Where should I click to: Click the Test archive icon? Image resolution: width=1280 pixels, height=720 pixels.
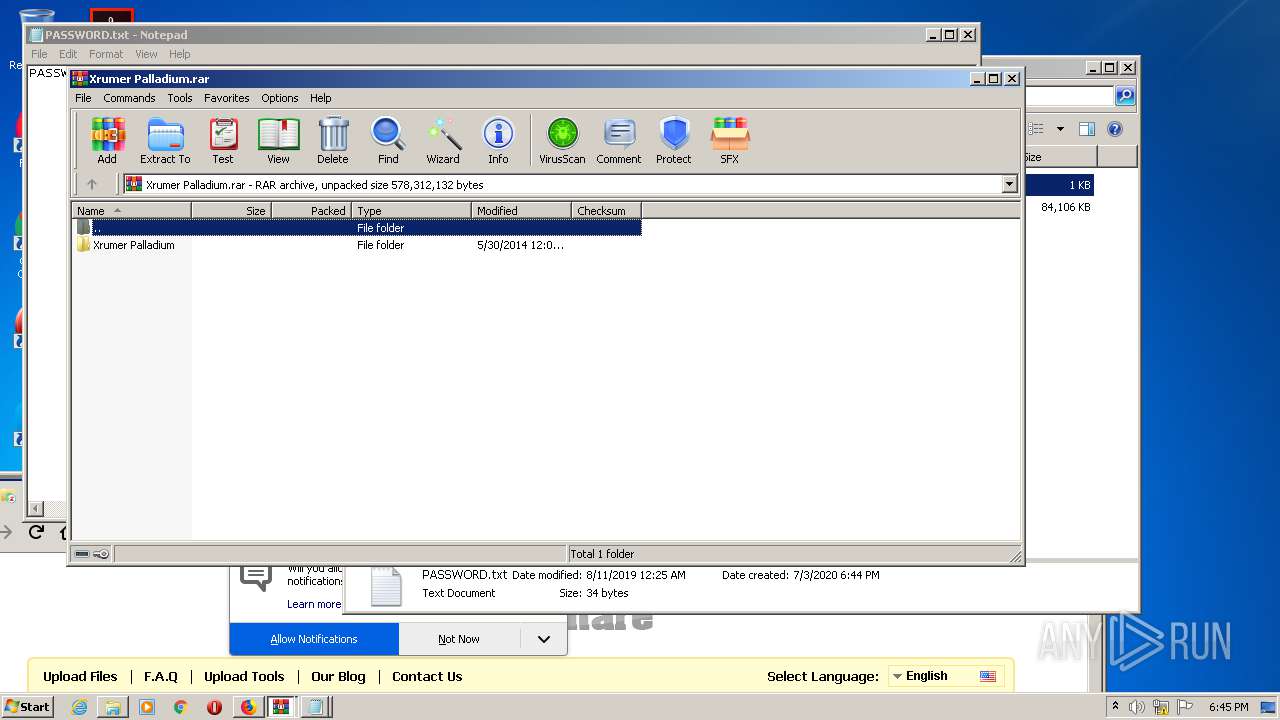click(223, 141)
